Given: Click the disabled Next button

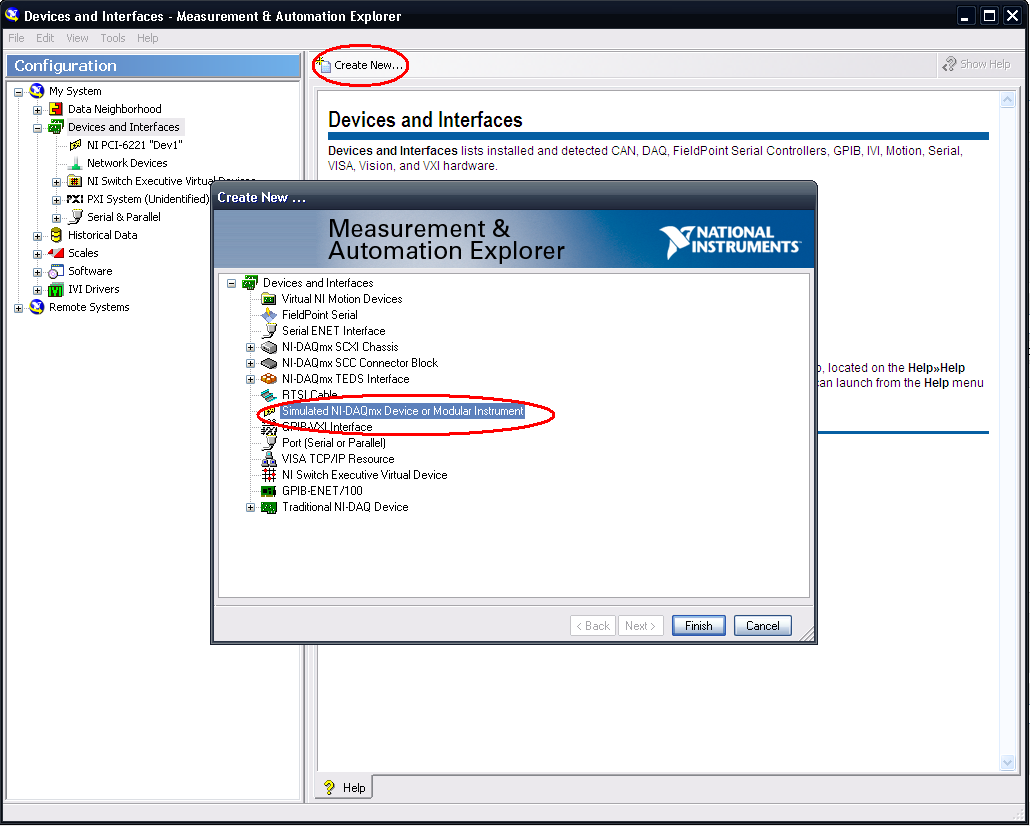Looking at the screenshot, I should (x=640, y=626).
